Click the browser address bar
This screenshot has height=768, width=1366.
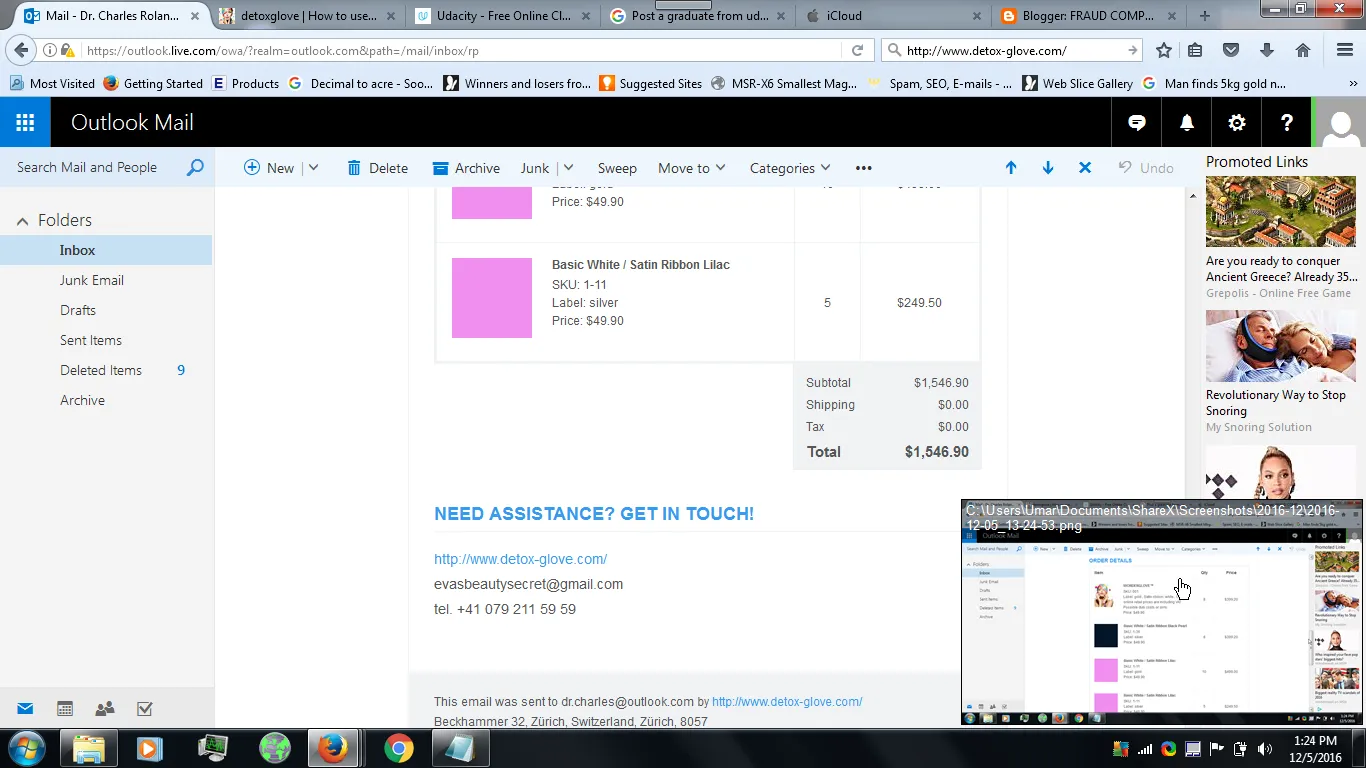[x=460, y=50]
